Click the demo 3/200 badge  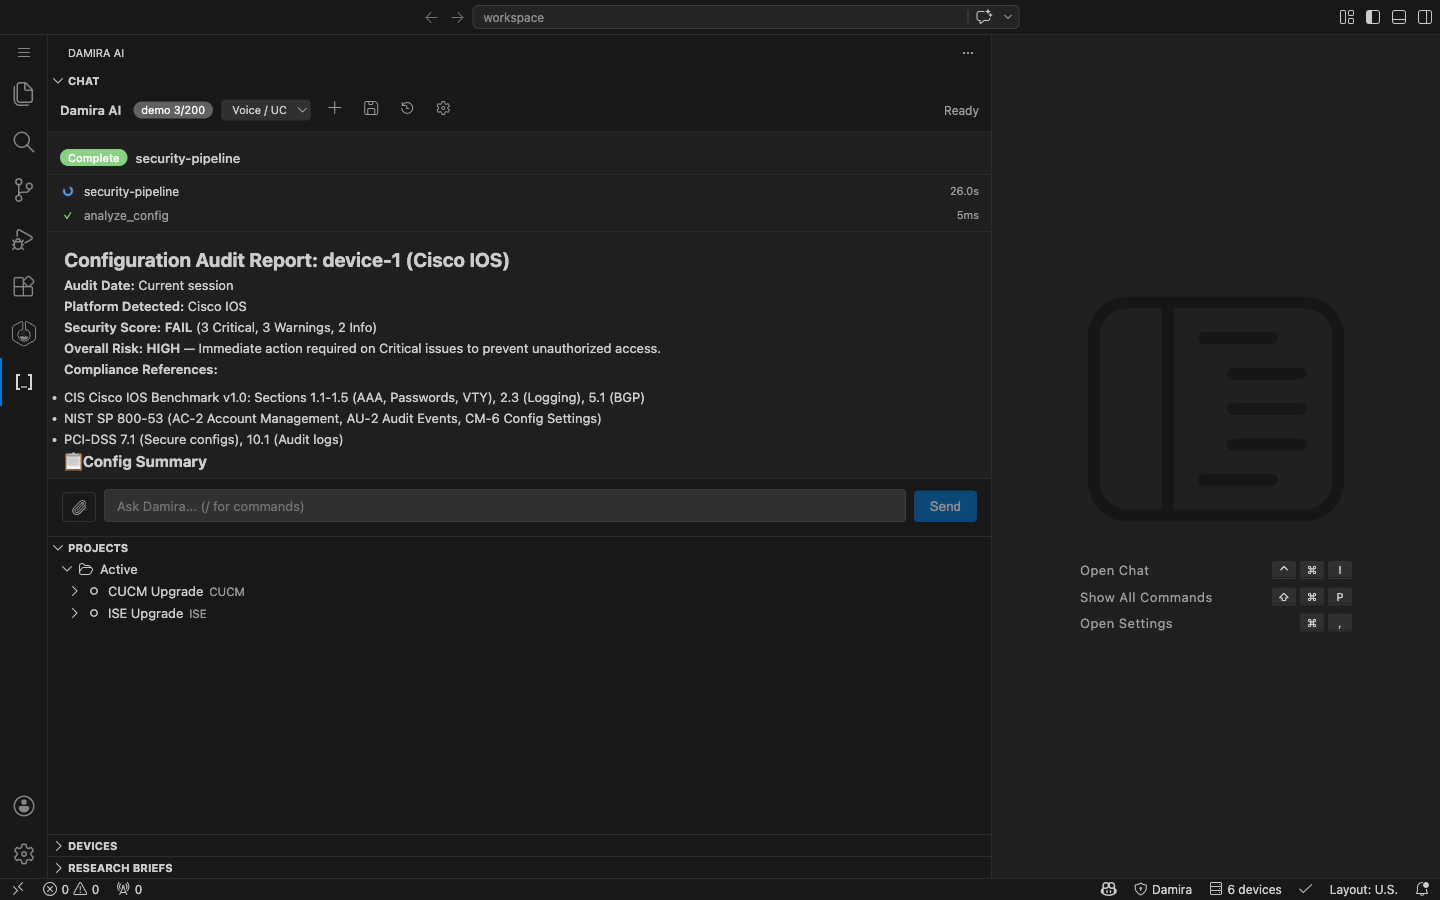click(x=173, y=110)
